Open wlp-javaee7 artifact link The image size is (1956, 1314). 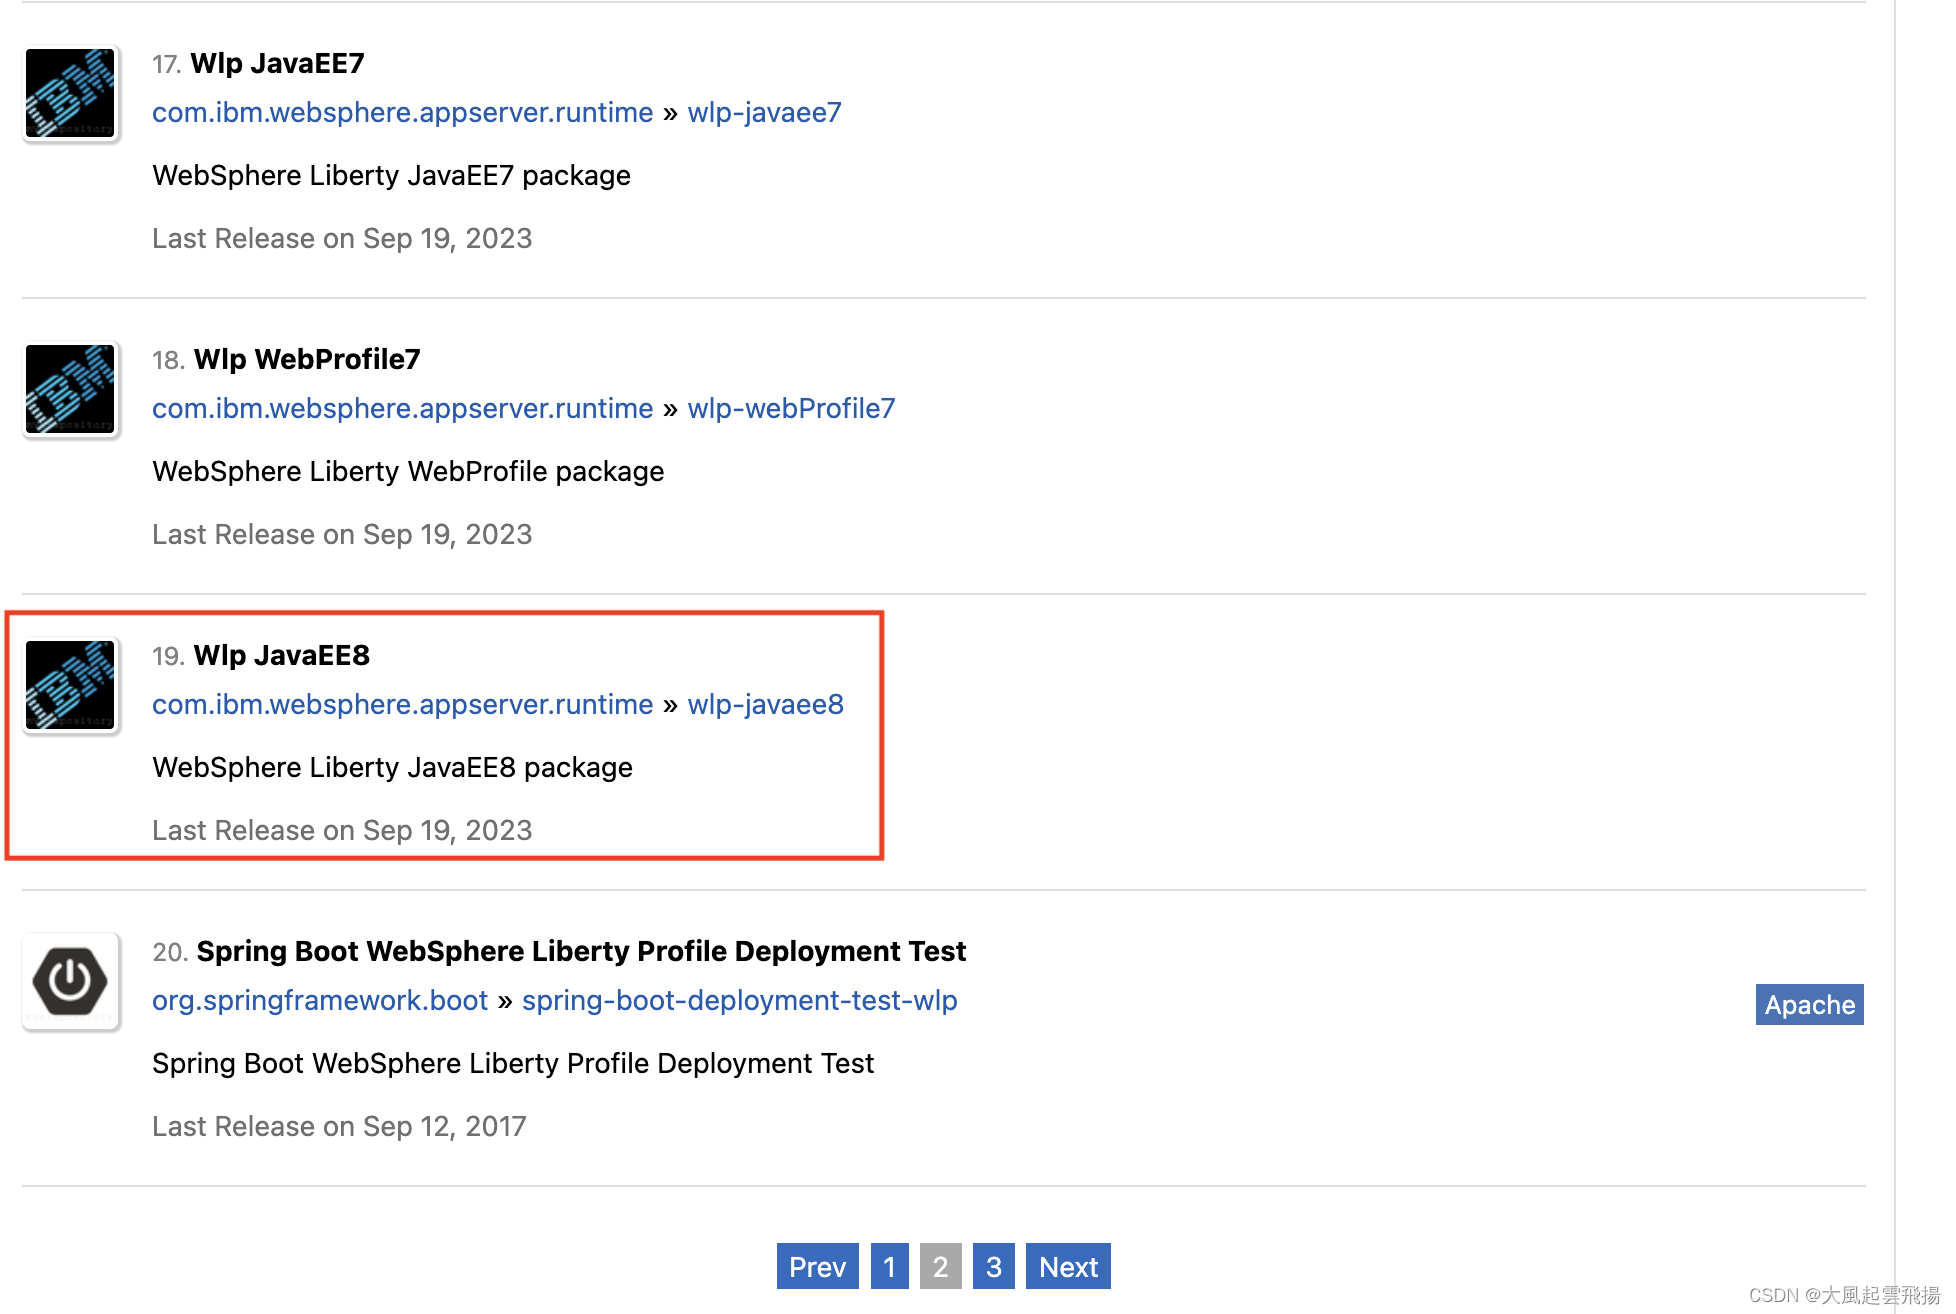click(764, 112)
